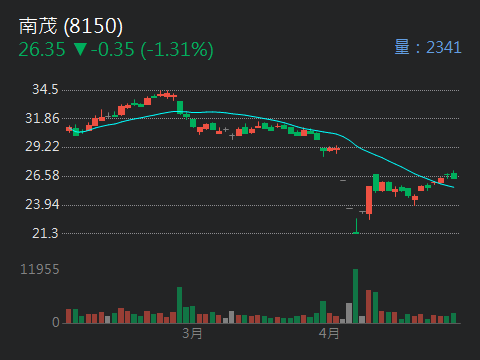Click the volume label 量 : 2341

tap(428, 47)
